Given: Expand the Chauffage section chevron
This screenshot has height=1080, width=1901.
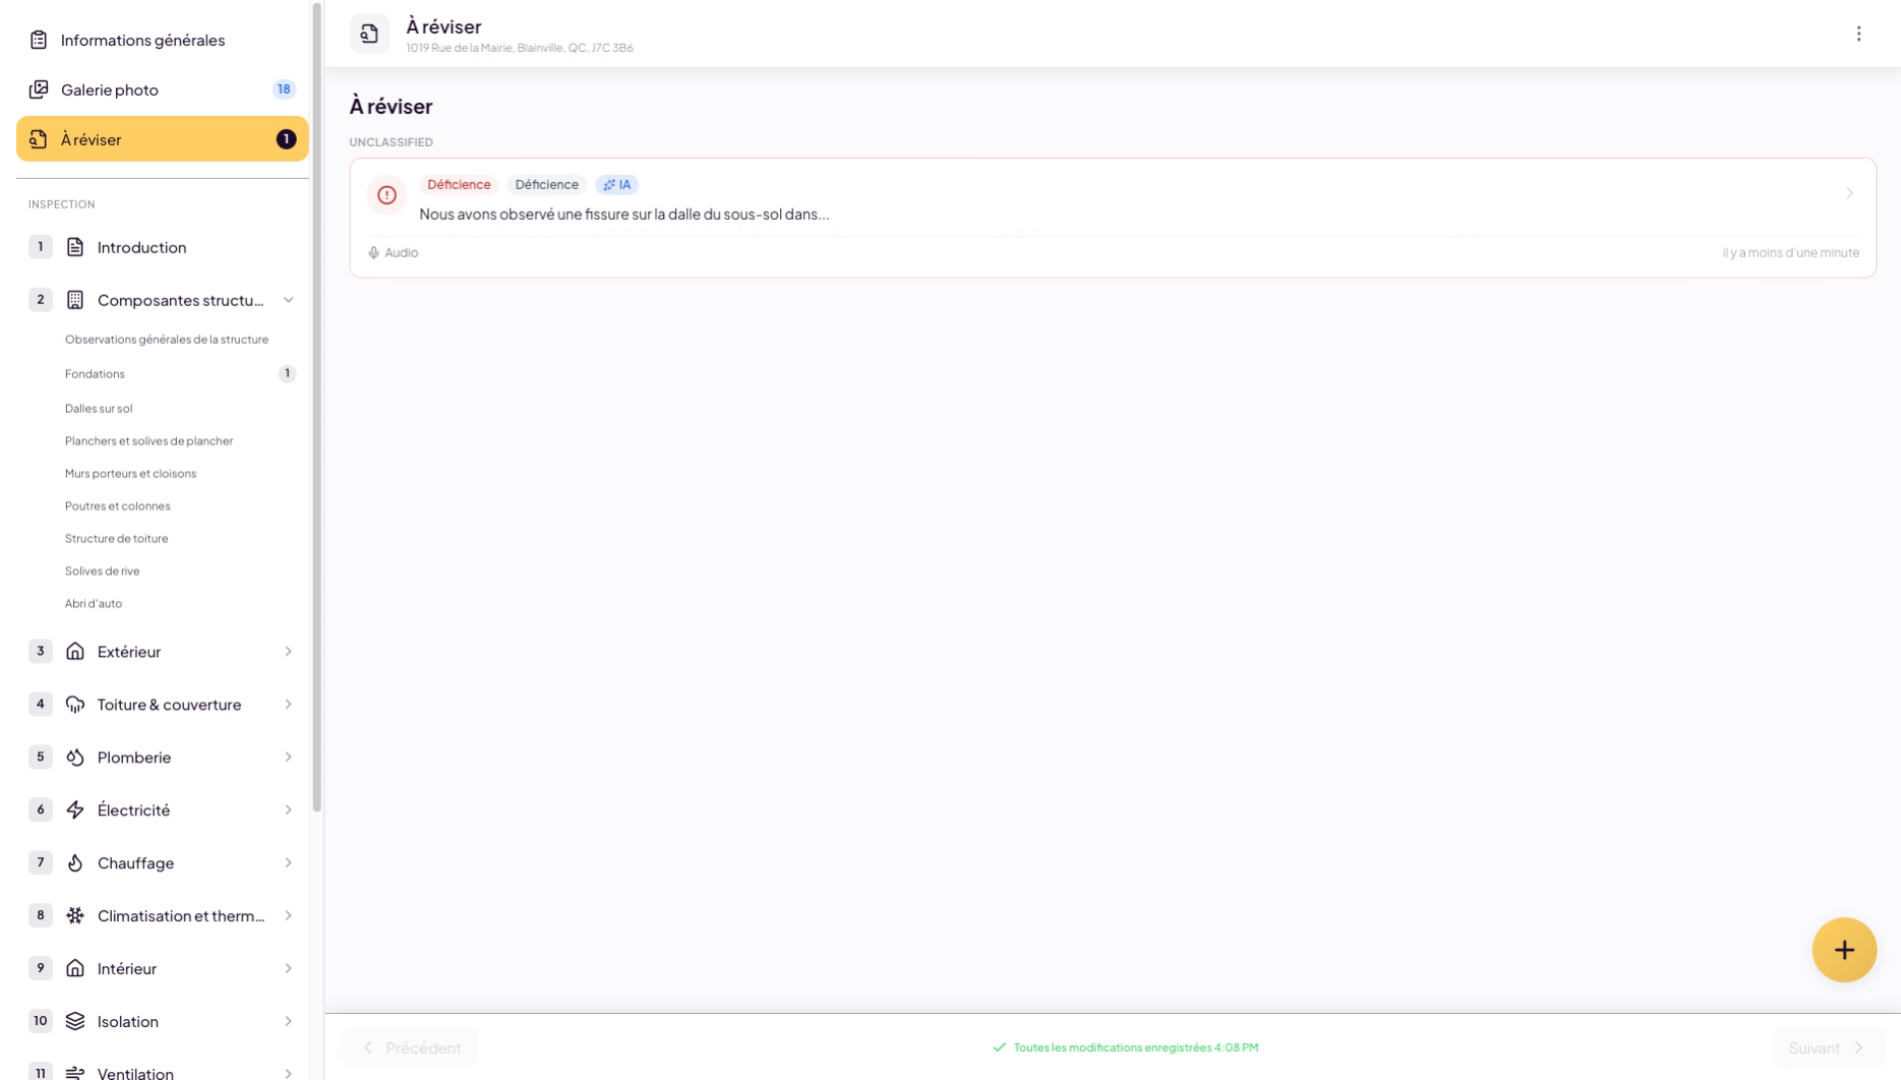Looking at the screenshot, I should 288,863.
